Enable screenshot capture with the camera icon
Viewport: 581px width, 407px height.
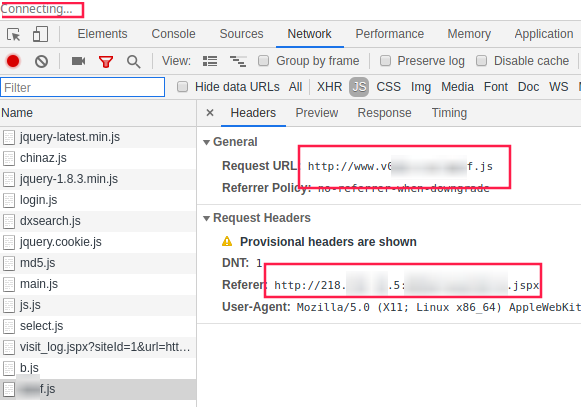[78, 61]
